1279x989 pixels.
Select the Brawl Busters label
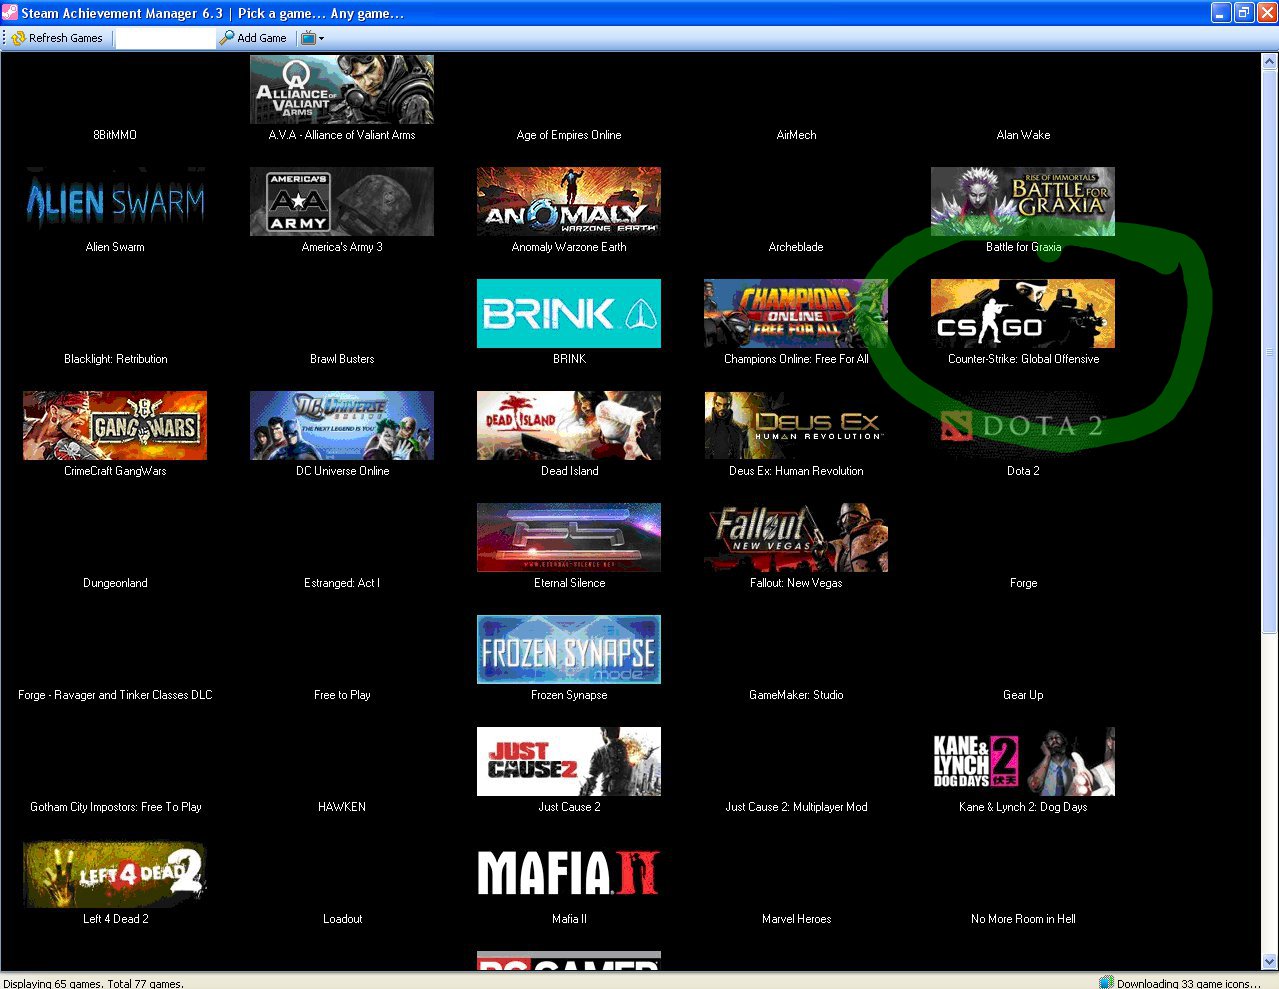click(x=342, y=359)
